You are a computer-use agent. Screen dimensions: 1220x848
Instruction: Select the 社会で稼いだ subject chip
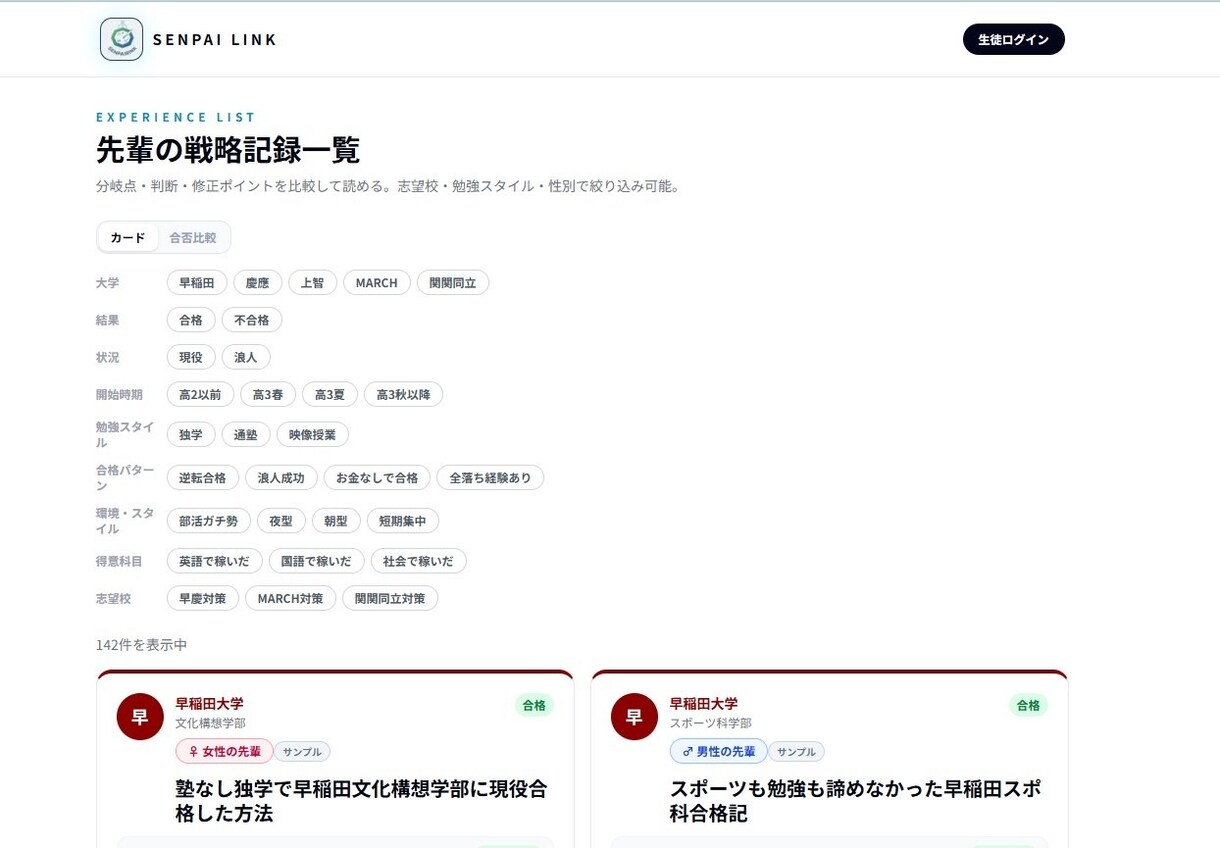click(418, 561)
